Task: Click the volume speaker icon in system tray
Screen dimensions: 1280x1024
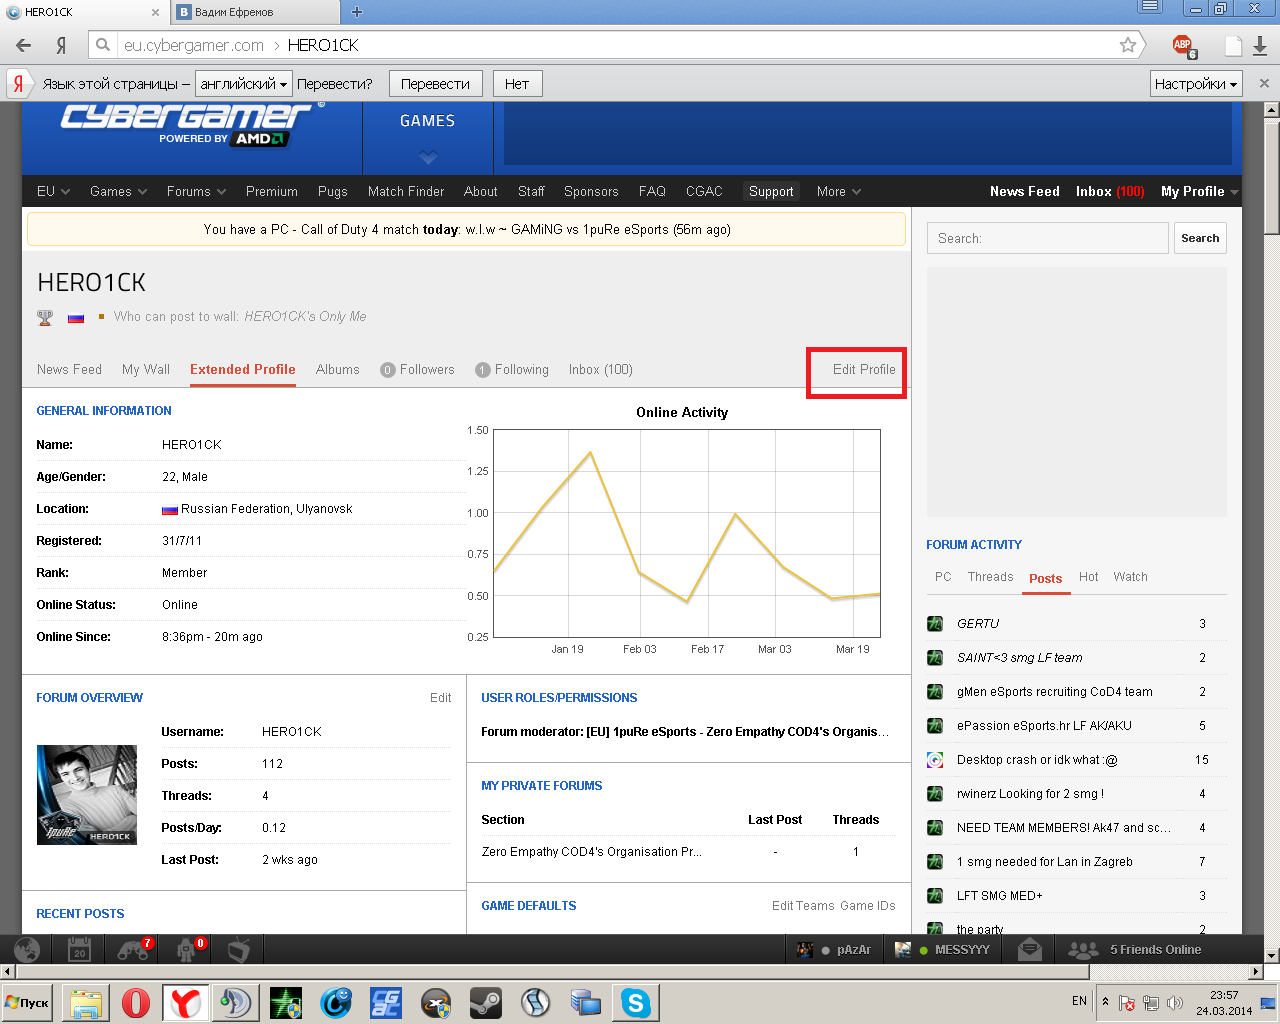Action: click(x=1175, y=1003)
